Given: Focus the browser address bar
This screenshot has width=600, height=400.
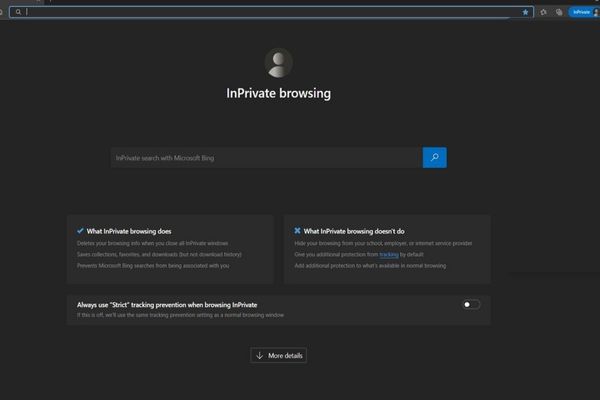Looking at the screenshot, I should [271, 12].
